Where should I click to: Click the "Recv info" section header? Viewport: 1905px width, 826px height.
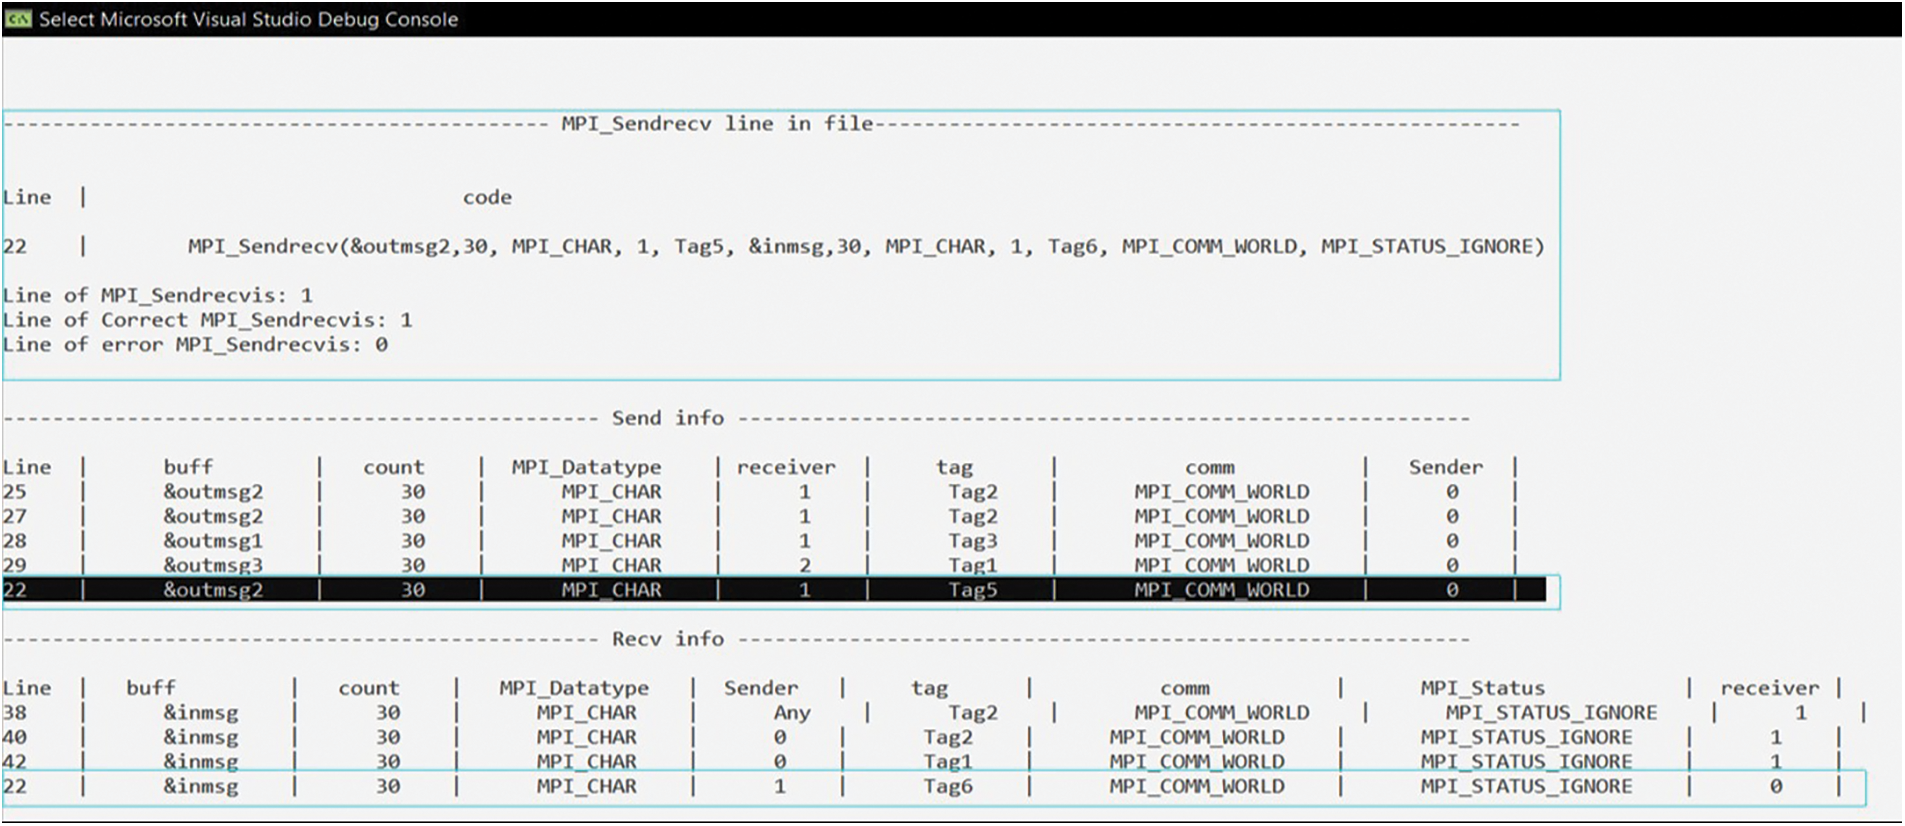pyautogui.click(x=667, y=639)
